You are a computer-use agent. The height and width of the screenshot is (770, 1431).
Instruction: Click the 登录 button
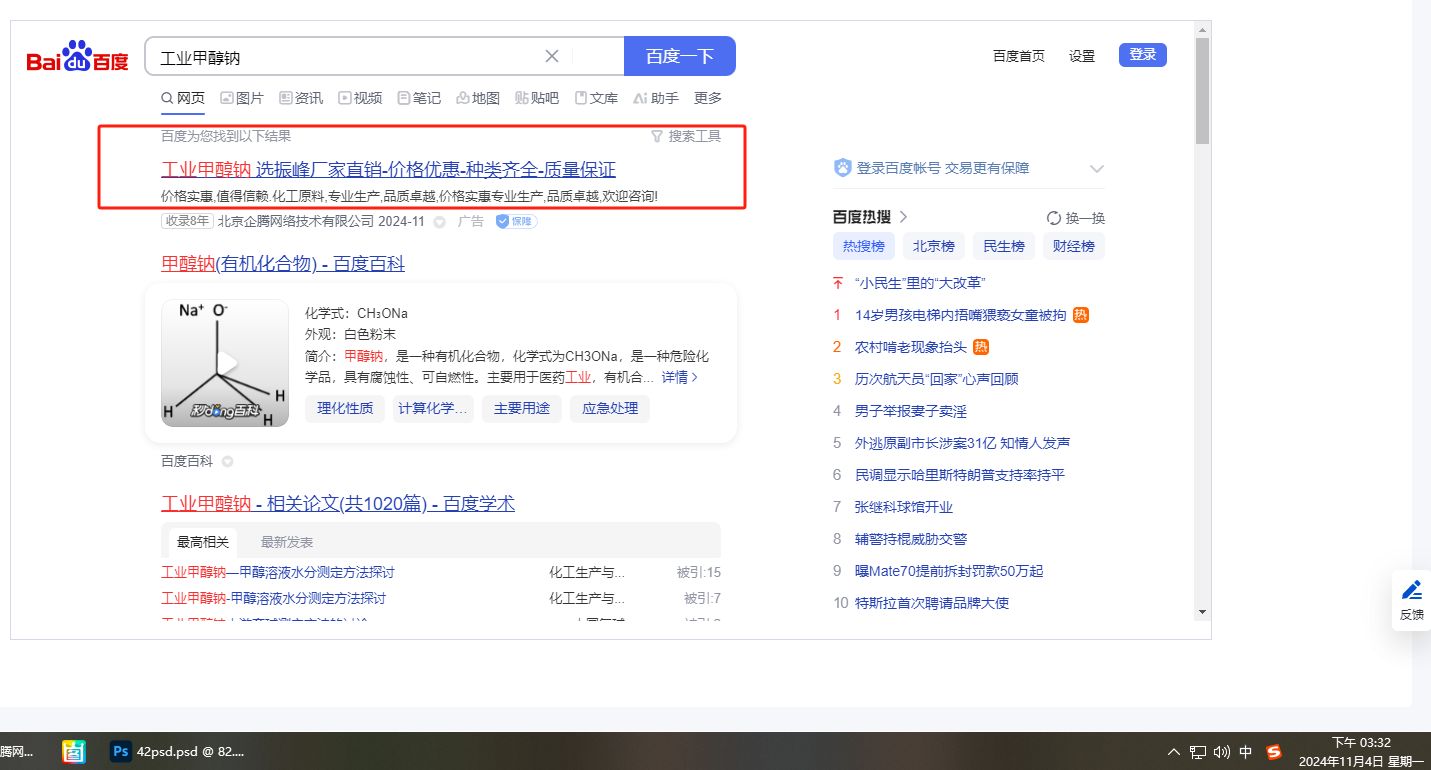tap(1142, 55)
